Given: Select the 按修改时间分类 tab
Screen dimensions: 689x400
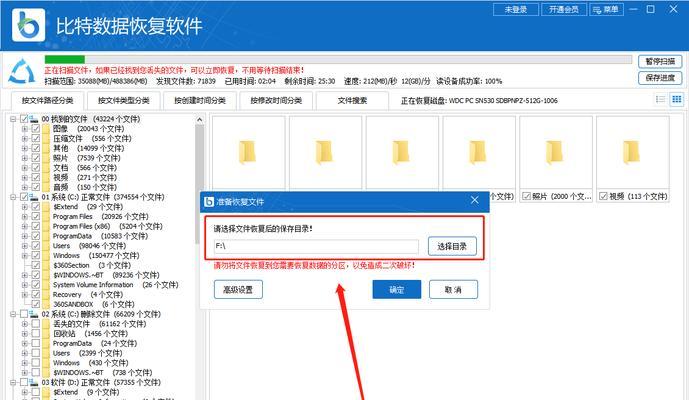Looking at the screenshot, I should pyautogui.click(x=276, y=101).
